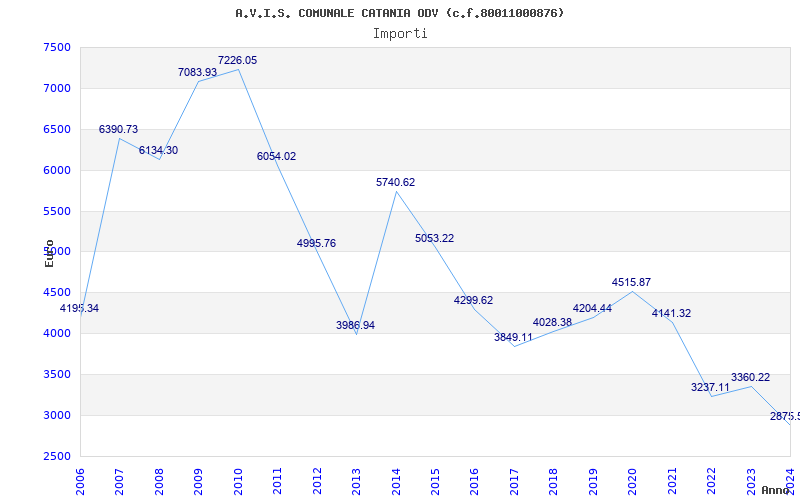Select the X-axis year 2014
Screen dimensions: 800x500
pyautogui.click(x=396, y=481)
